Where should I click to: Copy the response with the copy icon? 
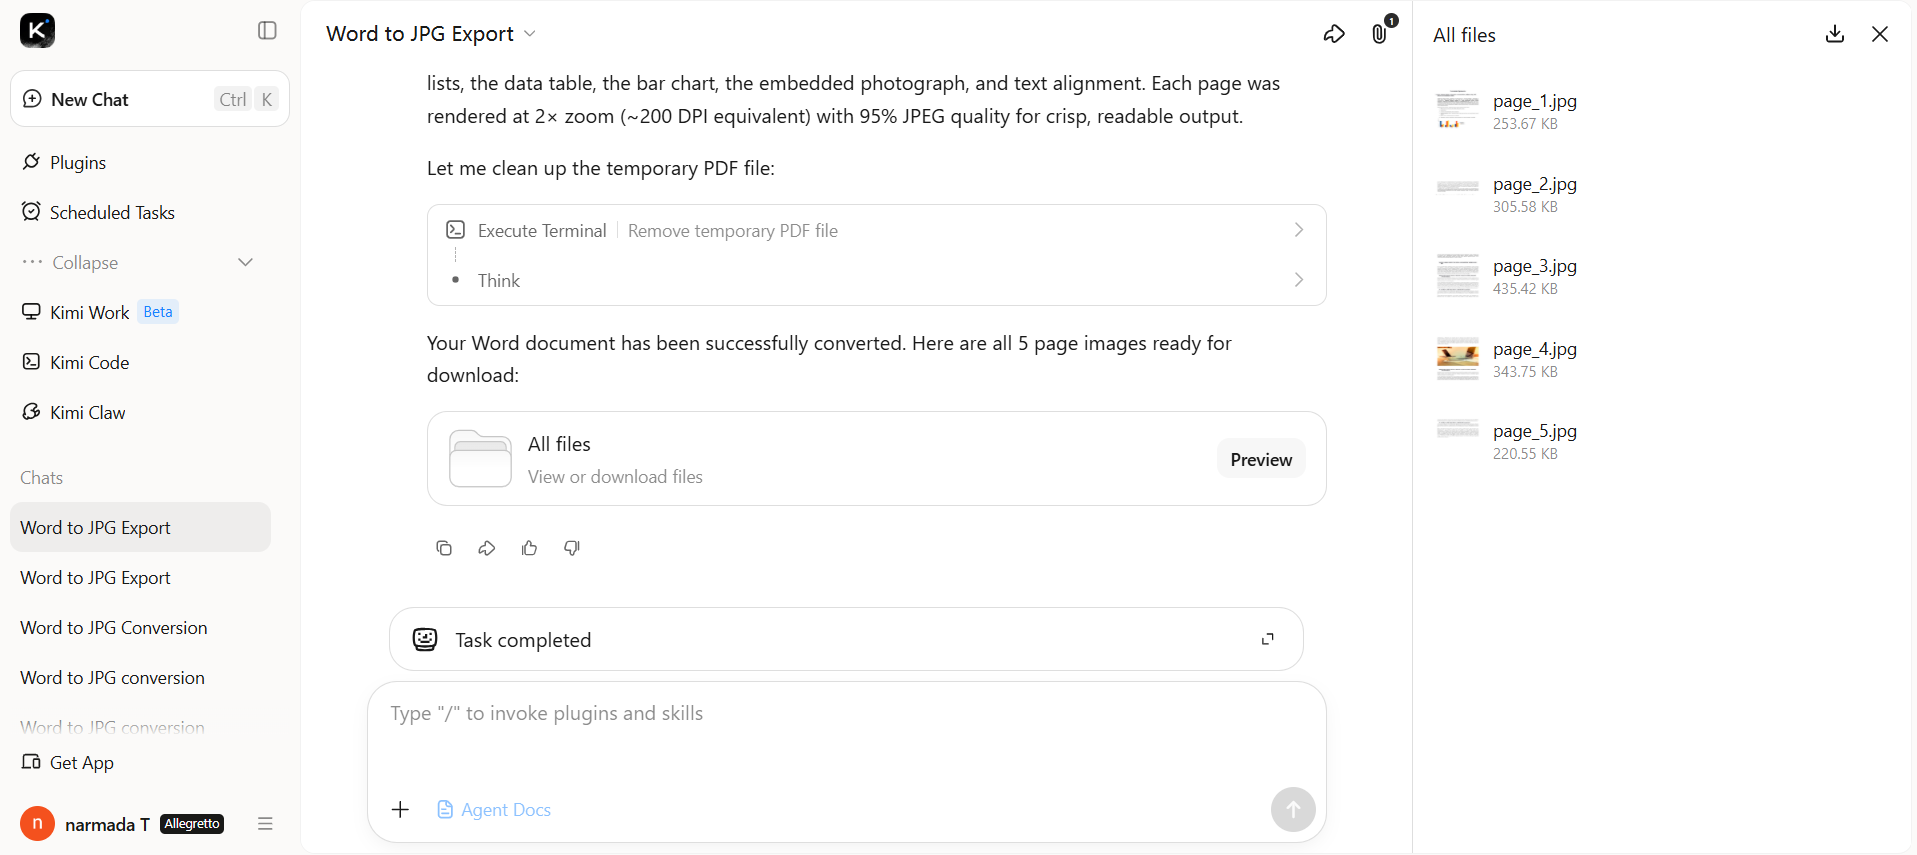coord(444,548)
